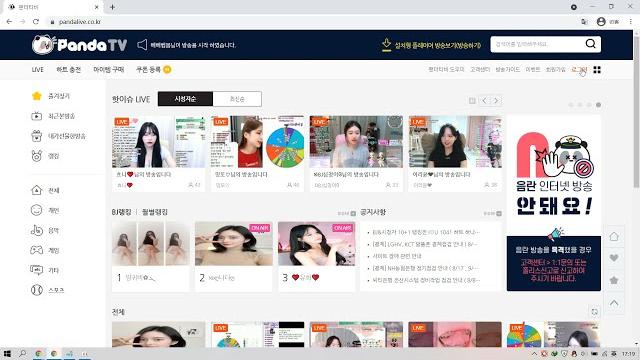The height and width of the screenshot is (360, 640).
Task: Open the 이벤트 link
Action: [533, 70]
